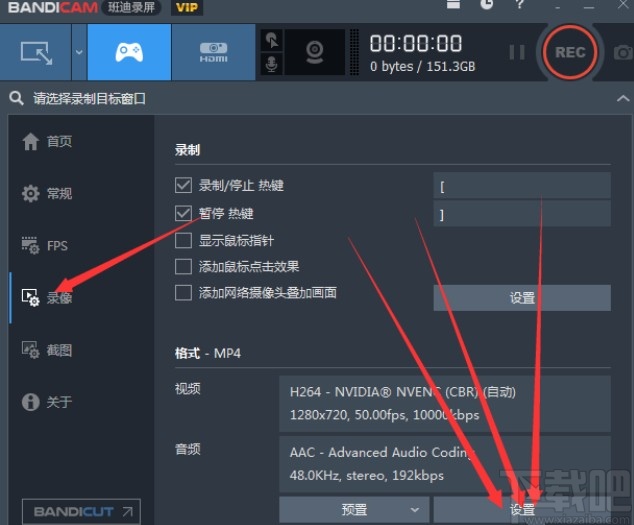Enable 添加网络摄像头叠加画面 checkbox
This screenshot has width=634, height=525.
(183, 293)
